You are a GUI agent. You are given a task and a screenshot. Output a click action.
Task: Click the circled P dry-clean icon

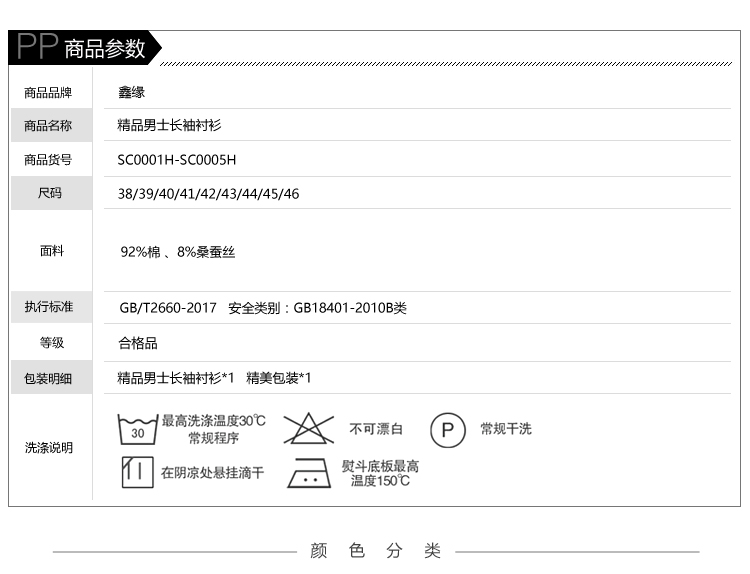[x=448, y=430]
